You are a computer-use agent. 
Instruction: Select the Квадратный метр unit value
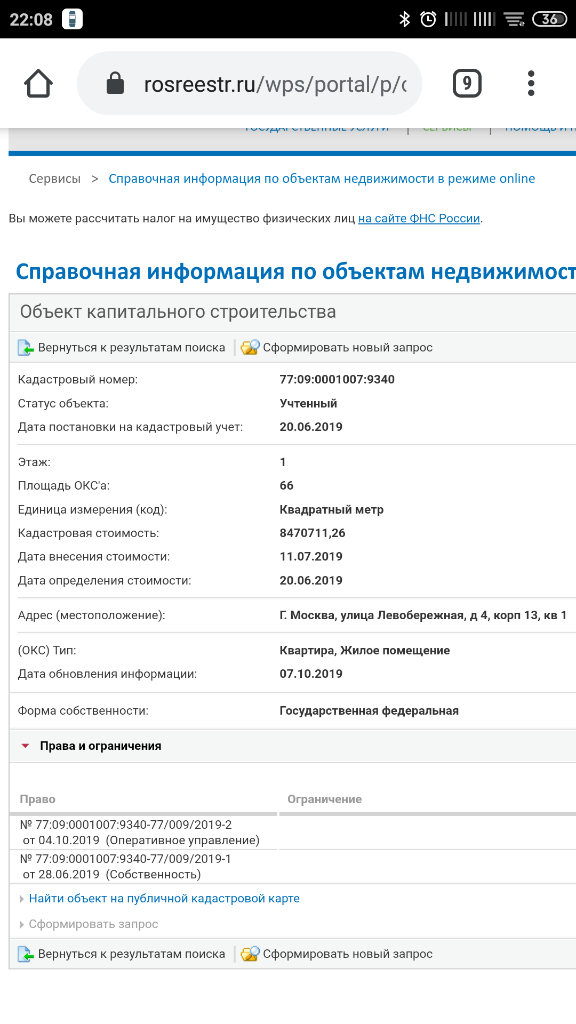(332, 509)
